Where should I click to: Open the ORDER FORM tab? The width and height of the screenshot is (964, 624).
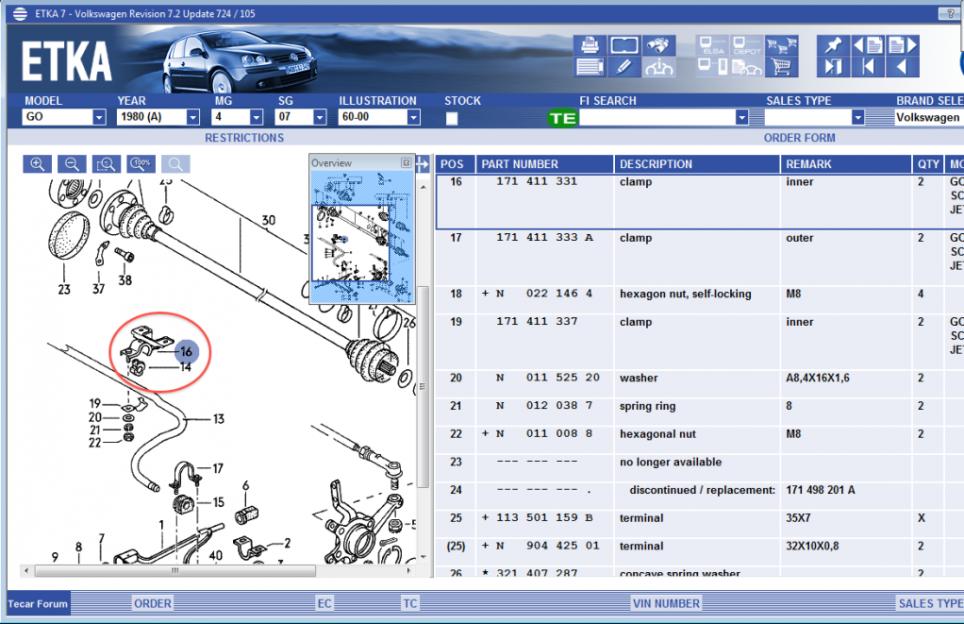[799, 138]
